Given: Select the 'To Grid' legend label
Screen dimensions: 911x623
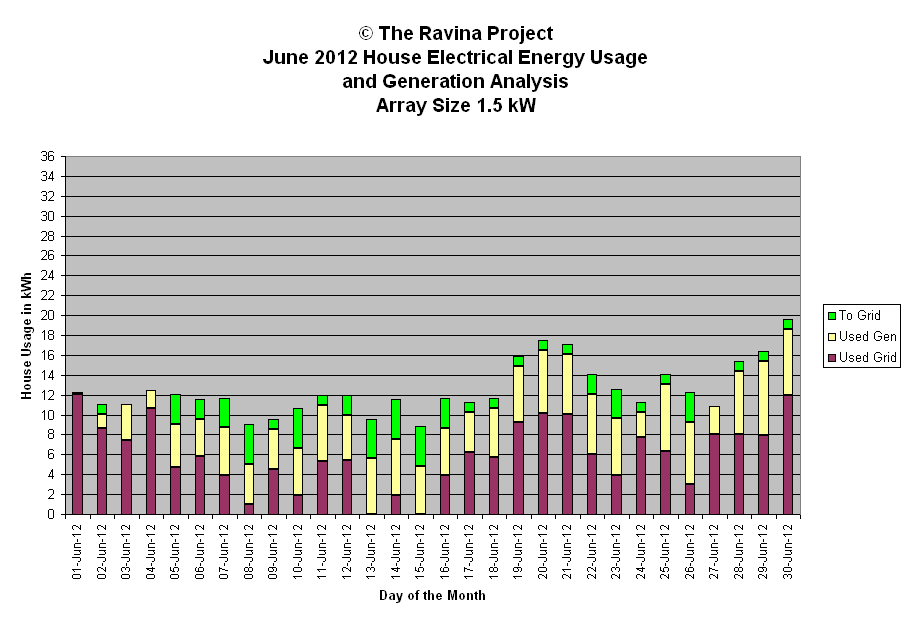Looking at the screenshot, I should tap(860, 316).
